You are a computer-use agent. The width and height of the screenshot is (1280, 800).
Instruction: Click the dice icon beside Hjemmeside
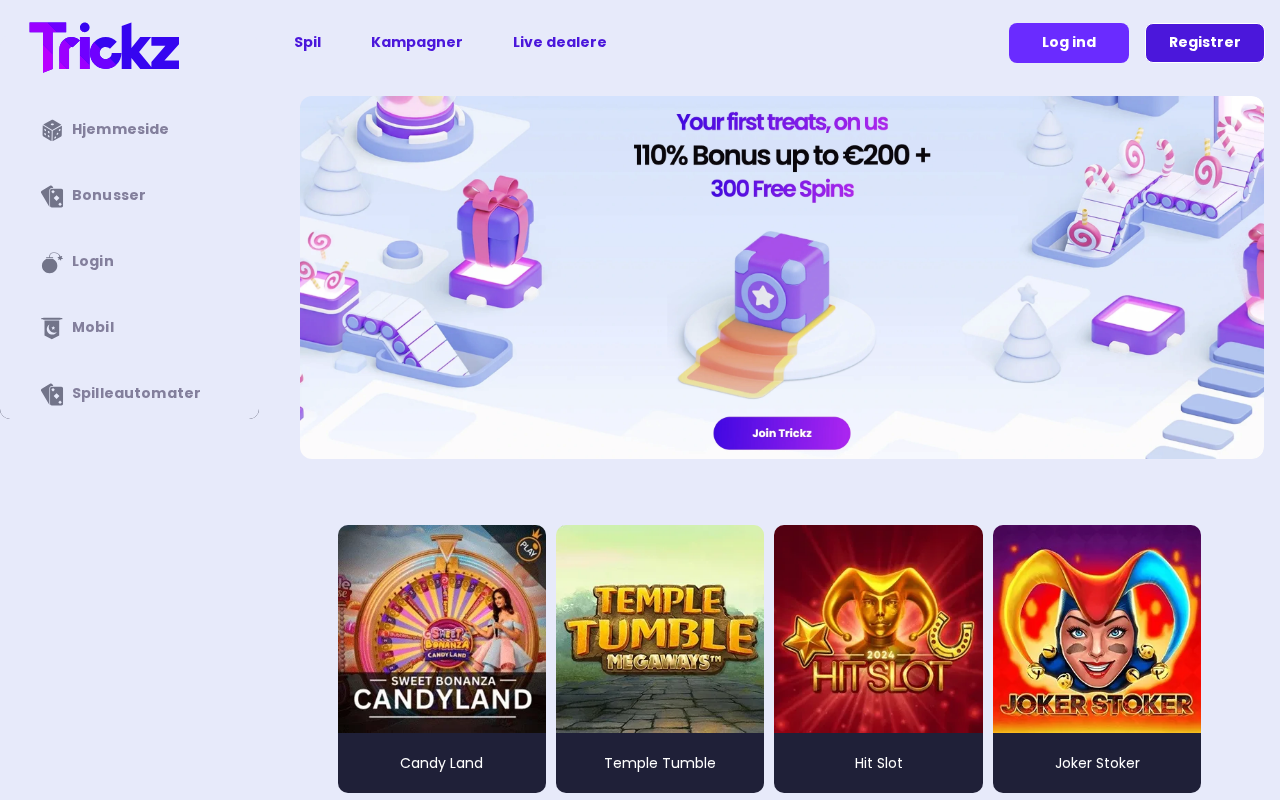point(52,130)
